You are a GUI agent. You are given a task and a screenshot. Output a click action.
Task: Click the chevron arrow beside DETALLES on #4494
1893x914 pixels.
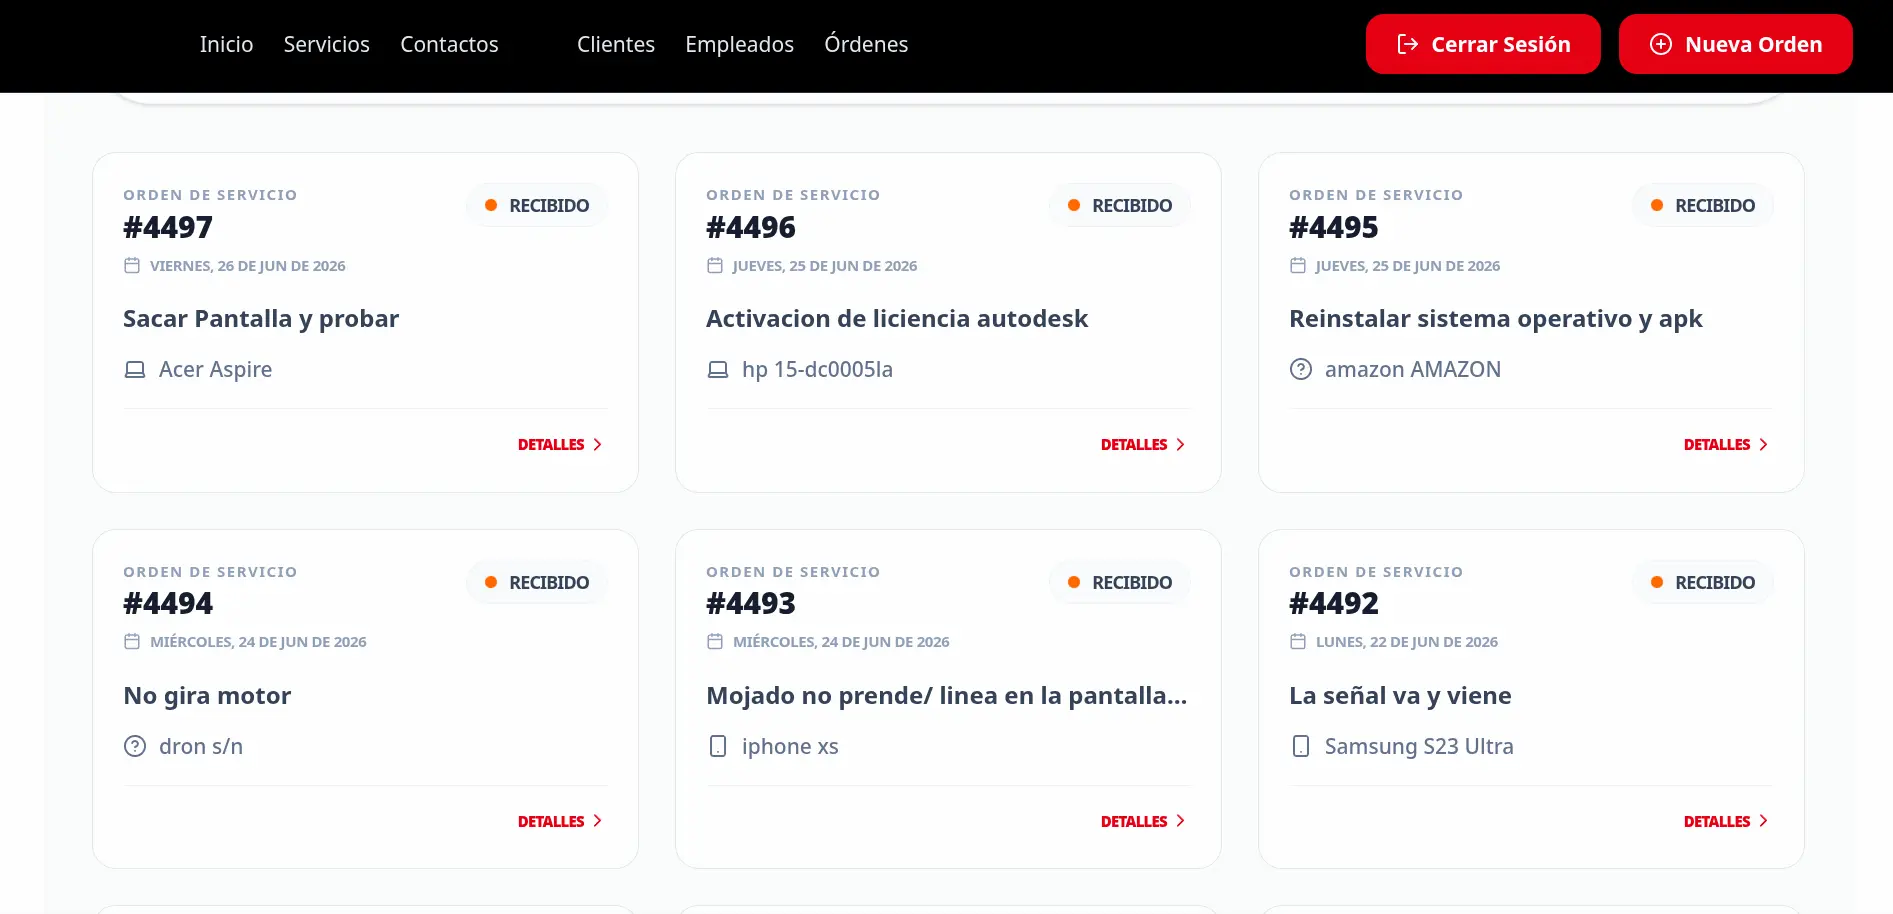point(597,821)
